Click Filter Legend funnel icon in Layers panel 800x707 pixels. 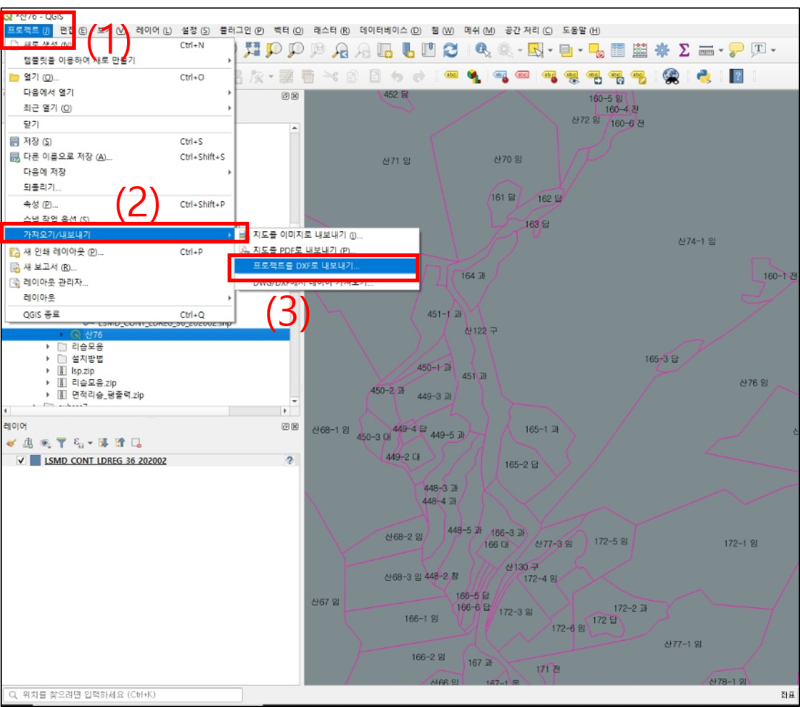[x=61, y=443]
